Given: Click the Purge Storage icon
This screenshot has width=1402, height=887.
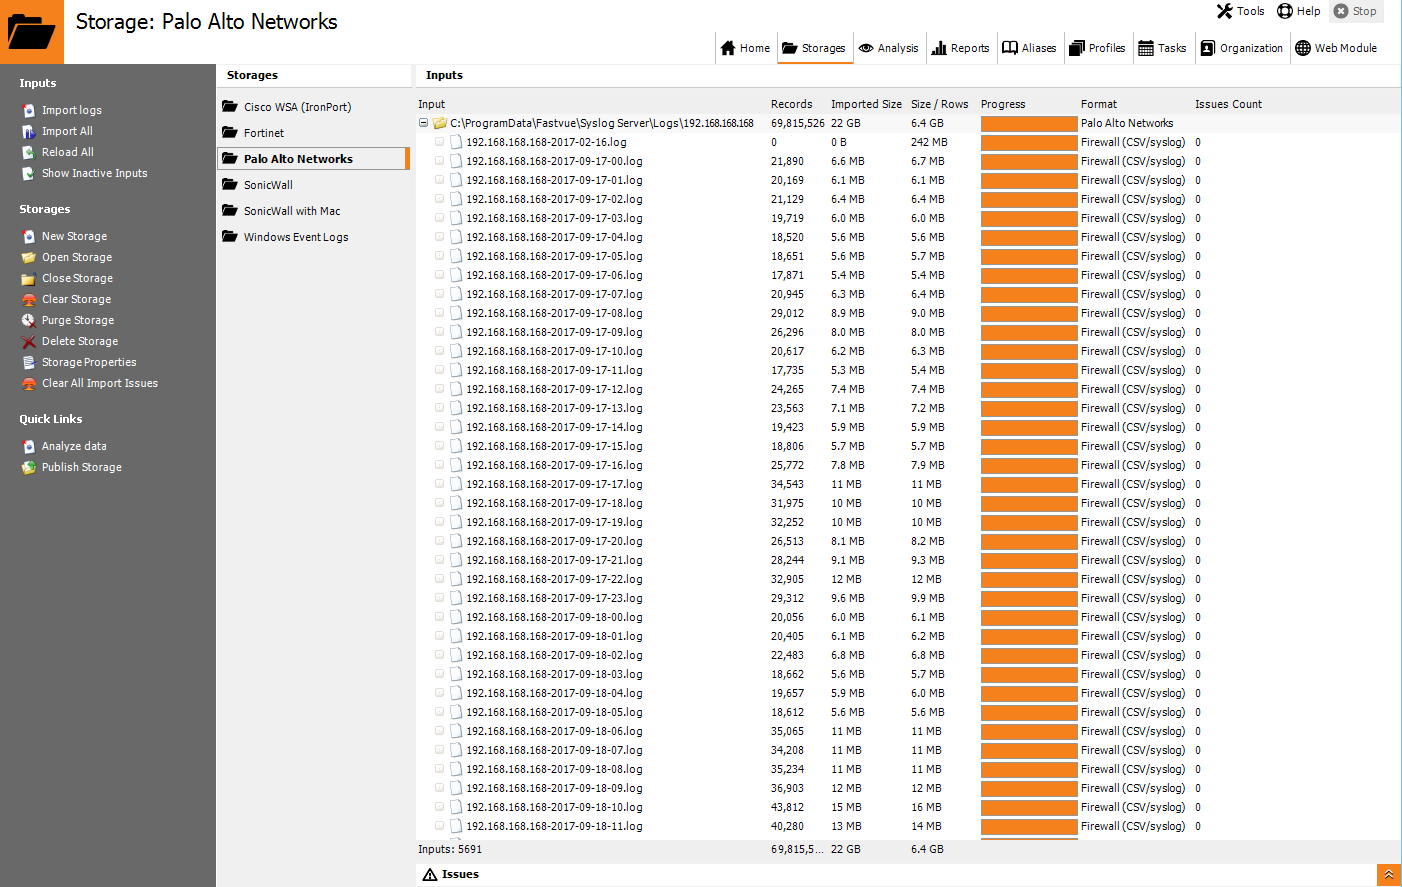Looking at the screenshot, I should pos(29,320).
